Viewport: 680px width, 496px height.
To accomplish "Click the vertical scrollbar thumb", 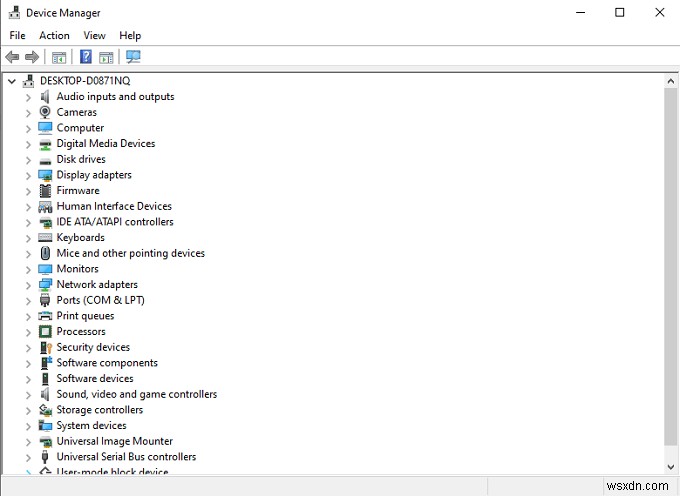I will coord(670,267).
